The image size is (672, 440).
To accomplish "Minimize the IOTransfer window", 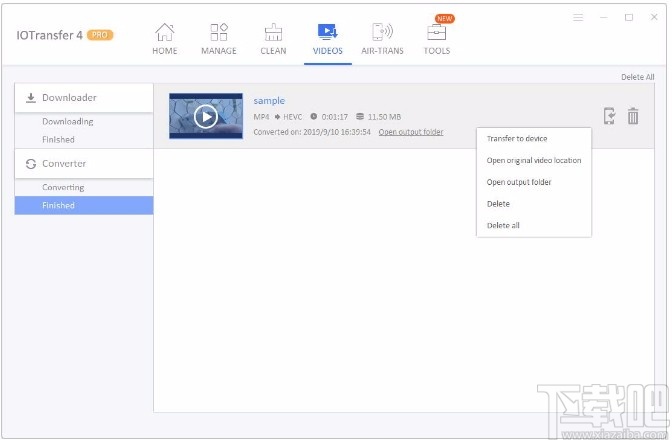I will [x=604, y=17].
